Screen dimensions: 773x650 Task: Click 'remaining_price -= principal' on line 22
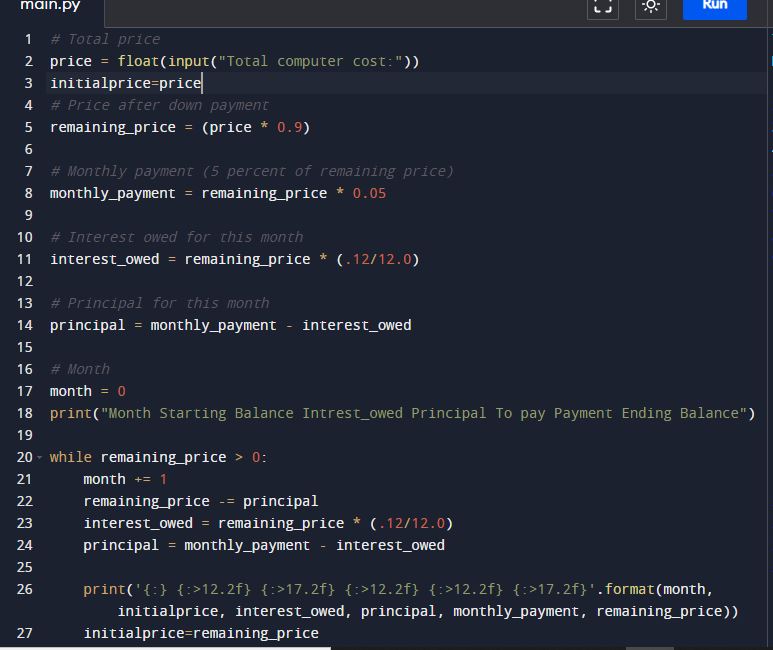(x=201, y=502)
